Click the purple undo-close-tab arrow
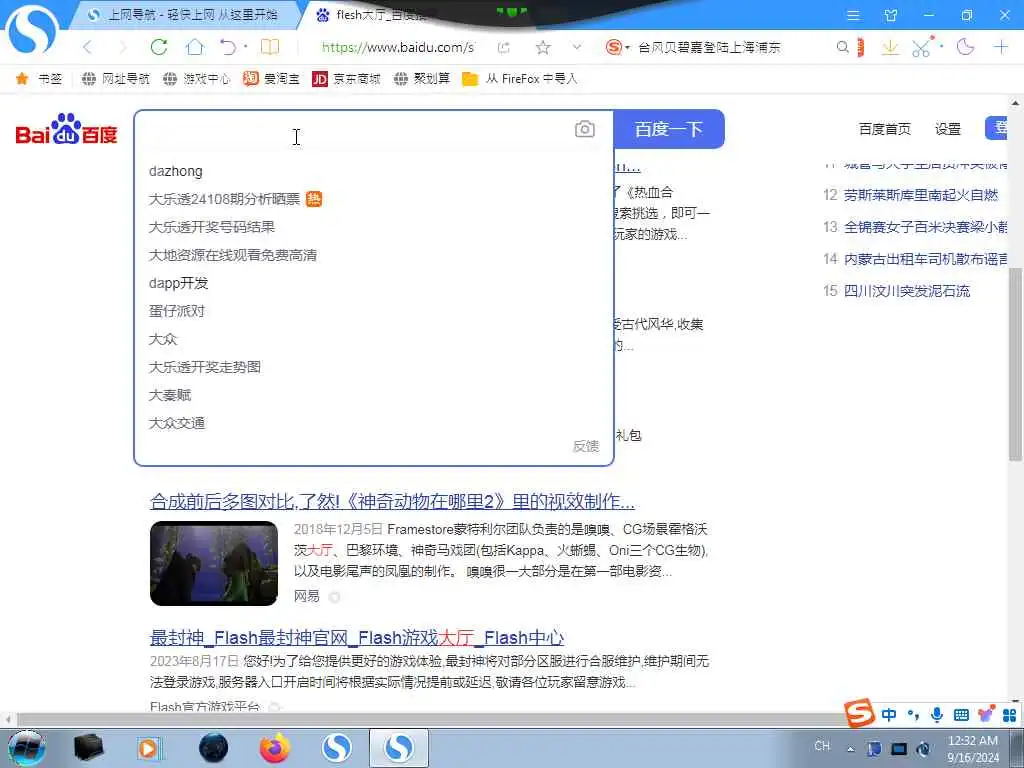Viewport: 1024px width, 768px height. click(228, 47)
